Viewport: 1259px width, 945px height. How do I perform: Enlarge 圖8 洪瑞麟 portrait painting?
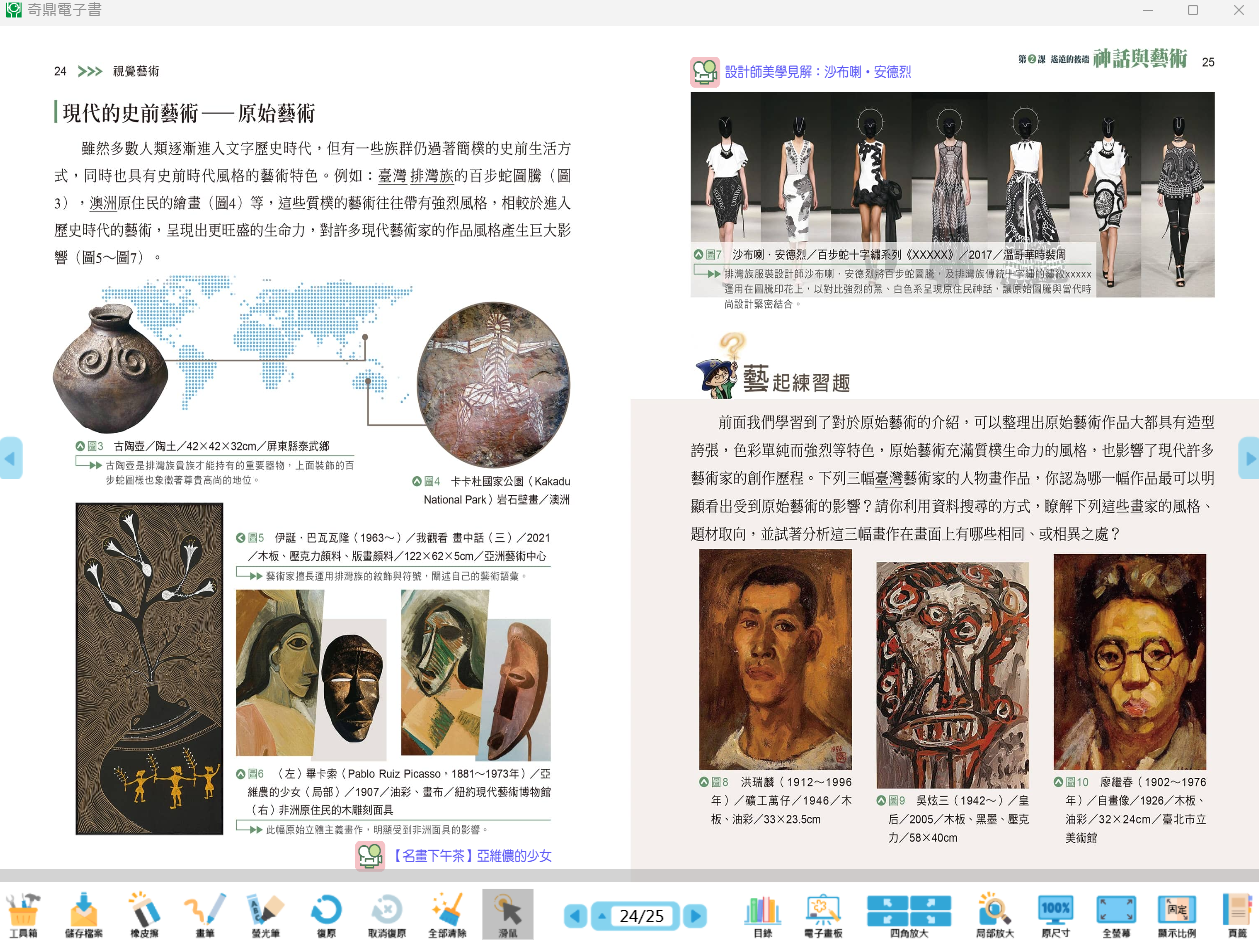coord(775,659)
